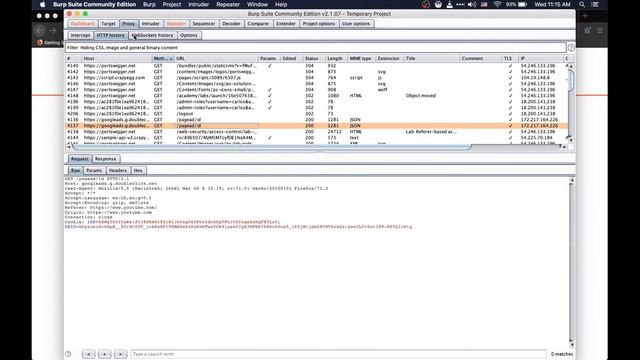Open the Project menu

coord(172,4)
